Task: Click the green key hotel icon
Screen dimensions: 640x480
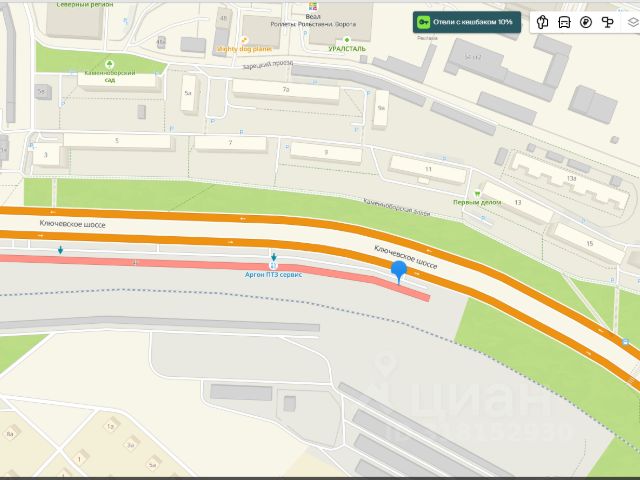Action: (424, 22)
